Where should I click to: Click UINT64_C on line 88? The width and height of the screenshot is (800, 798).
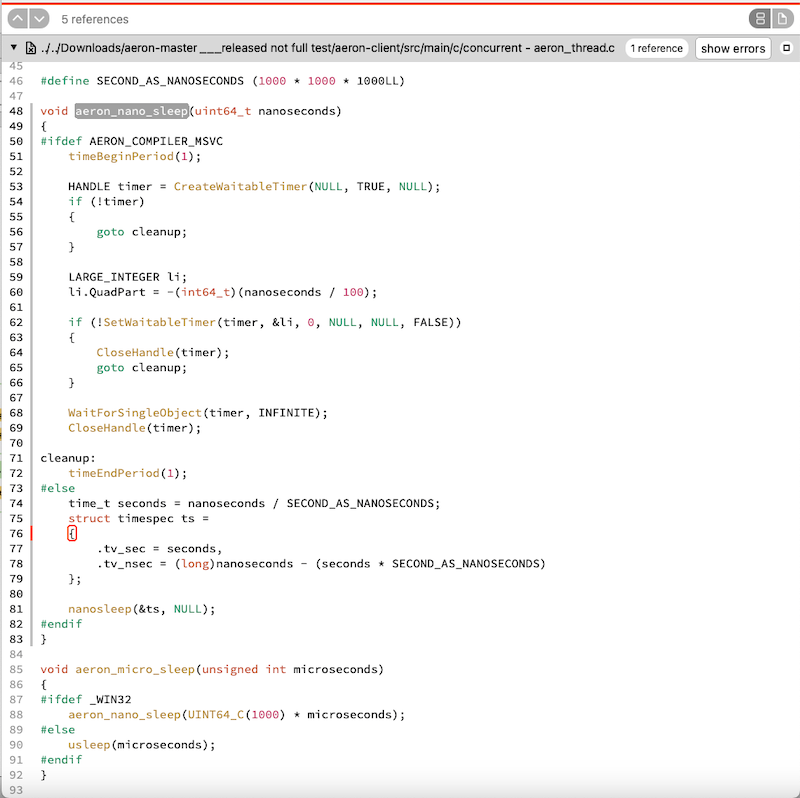pos(216,715)
